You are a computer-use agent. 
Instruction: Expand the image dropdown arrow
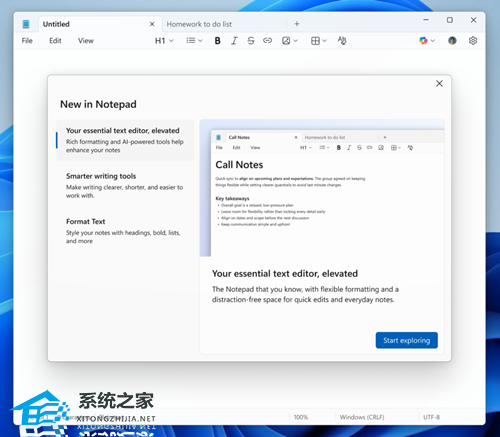(x=295, y=41)
